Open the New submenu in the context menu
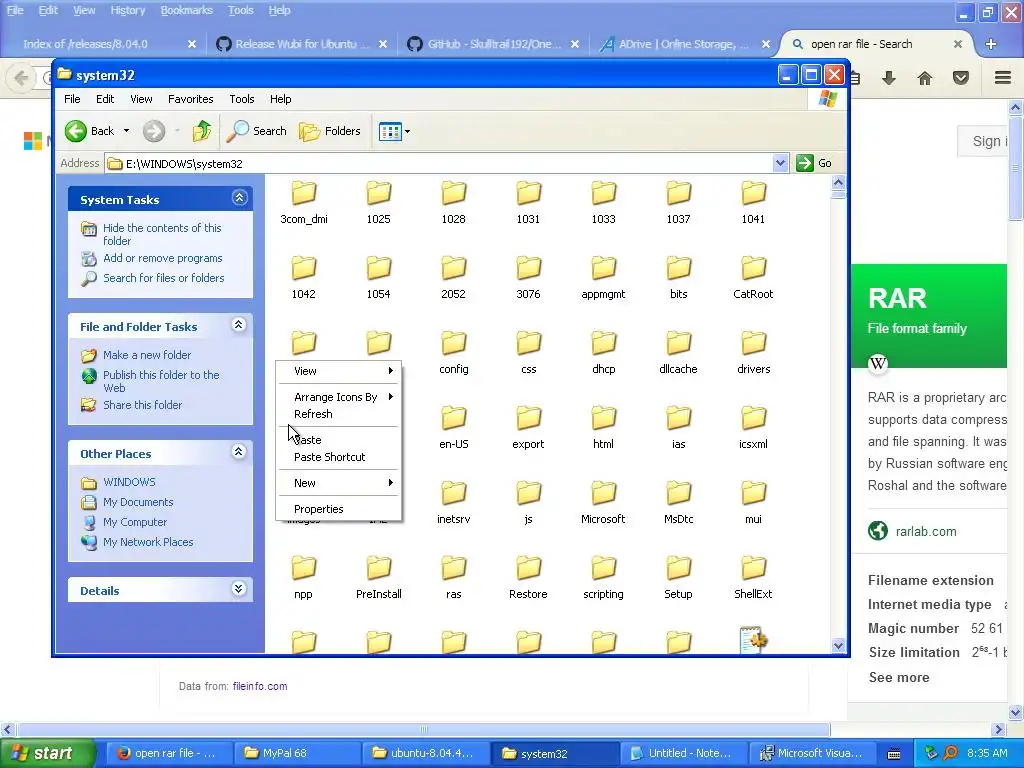 pyautogui.click(x=338, y=483)
